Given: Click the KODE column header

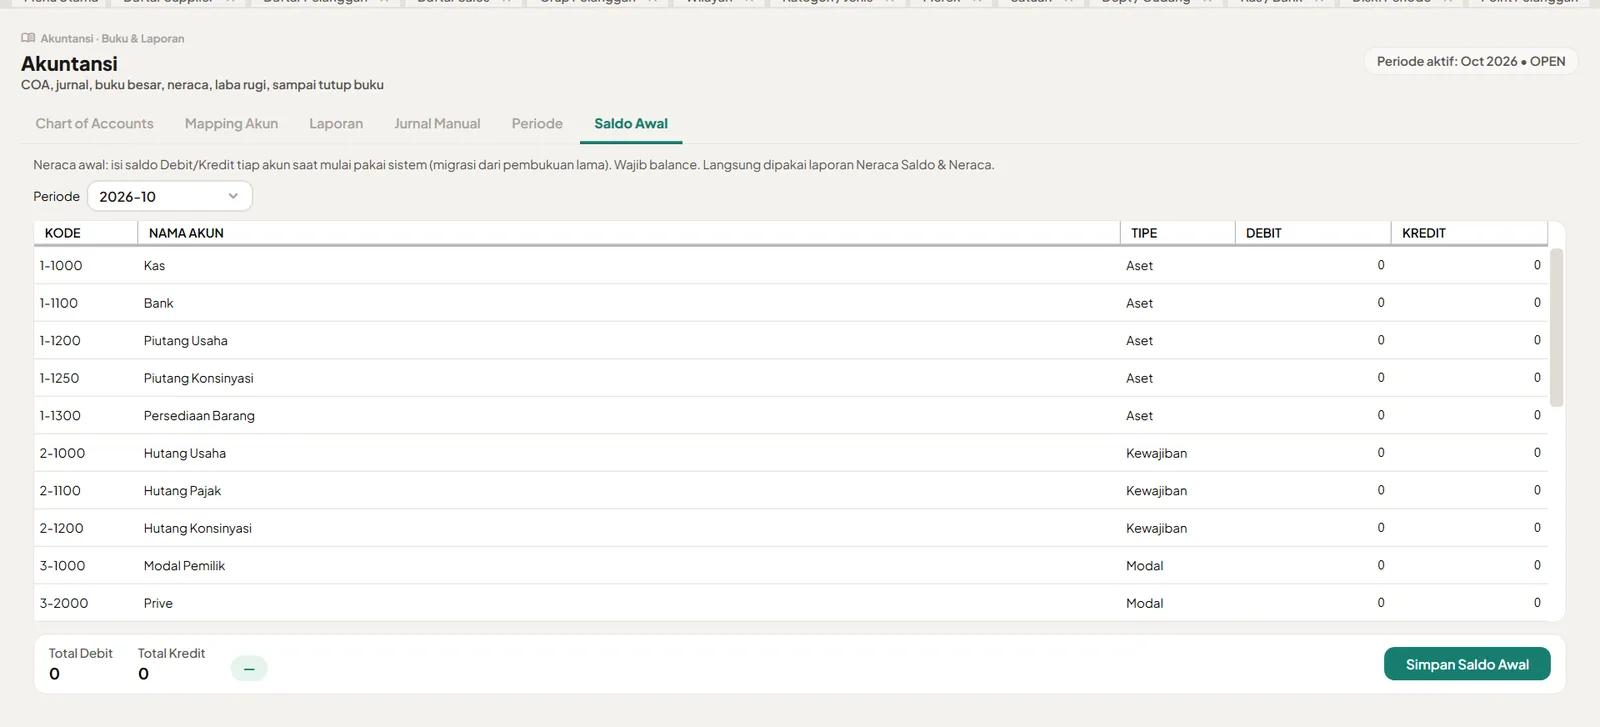Looking at the screenshot, I should (86, 233).
